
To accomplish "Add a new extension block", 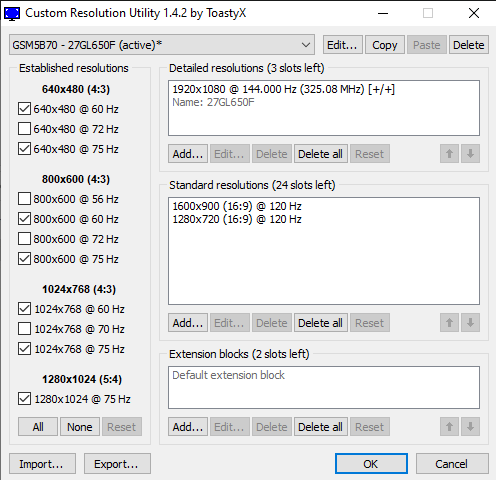I will click(188, 427).
